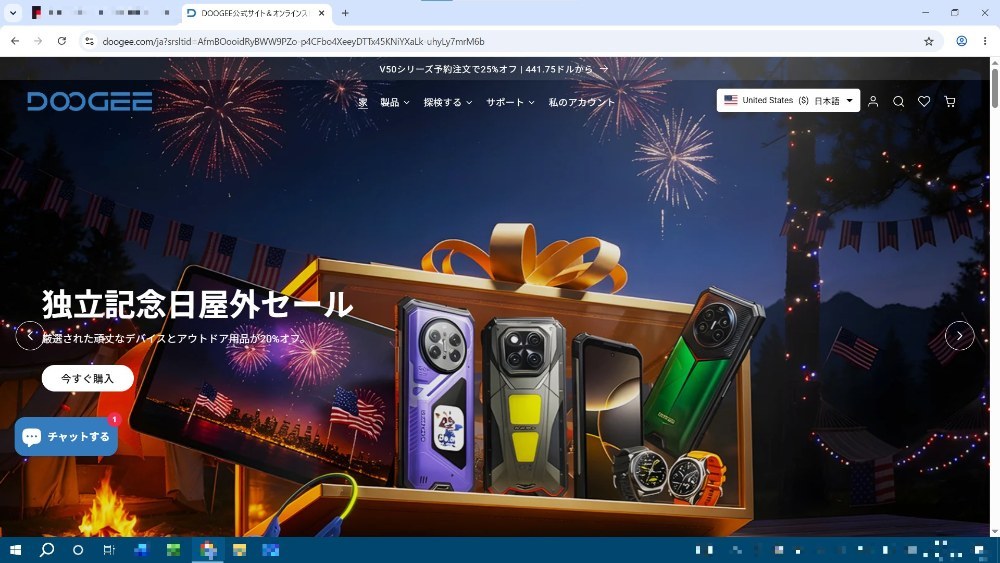Image resolution: width=1000 pixels, height=563 pixels.
Task: Expand the 製品 menu dropdown
Action: click(x=395, y=102)
